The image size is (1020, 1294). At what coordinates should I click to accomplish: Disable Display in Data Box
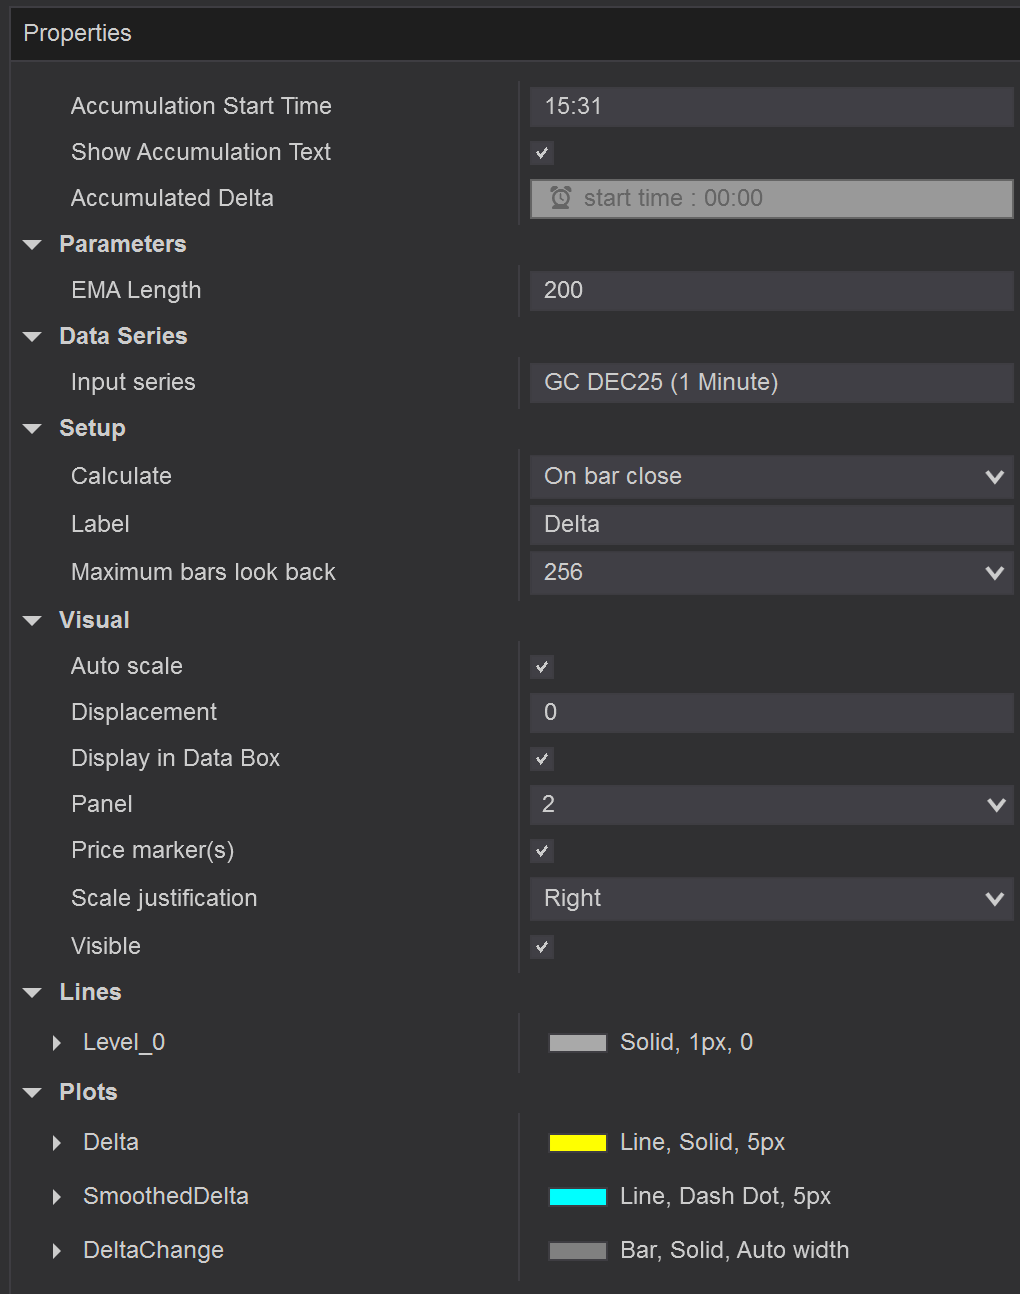542,759
